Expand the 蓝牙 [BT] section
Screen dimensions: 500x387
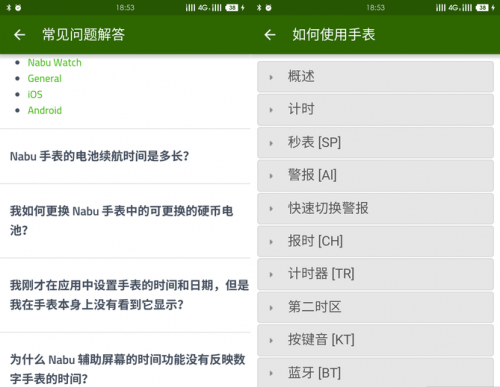click(x=375, y=372)
